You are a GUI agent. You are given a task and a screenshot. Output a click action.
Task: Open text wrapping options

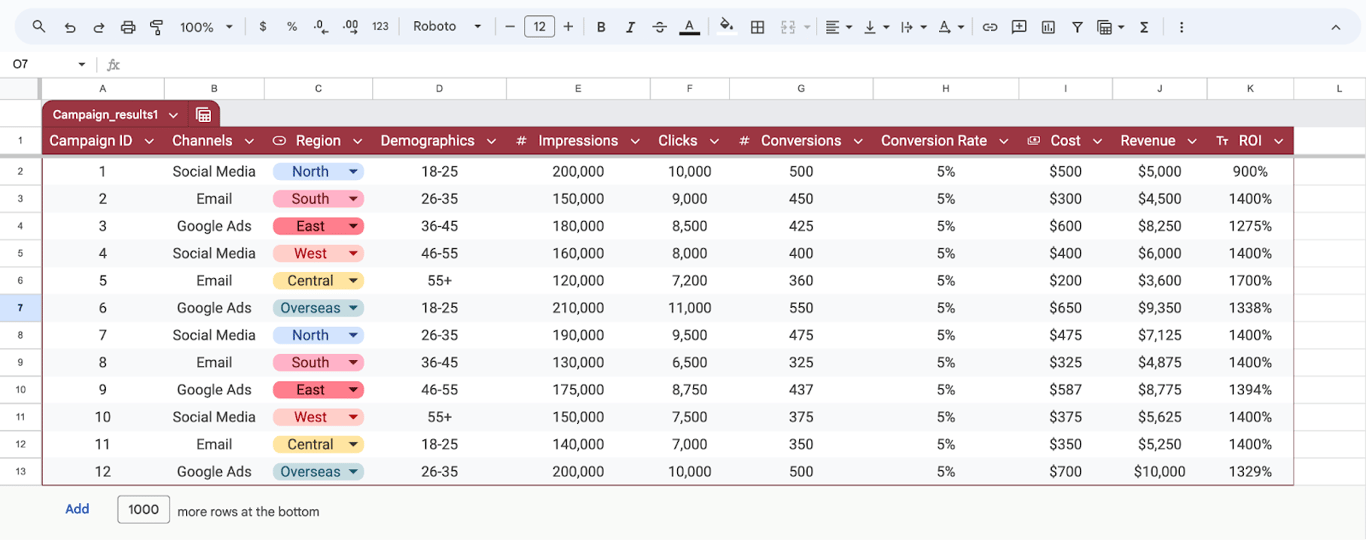point(913,27)
